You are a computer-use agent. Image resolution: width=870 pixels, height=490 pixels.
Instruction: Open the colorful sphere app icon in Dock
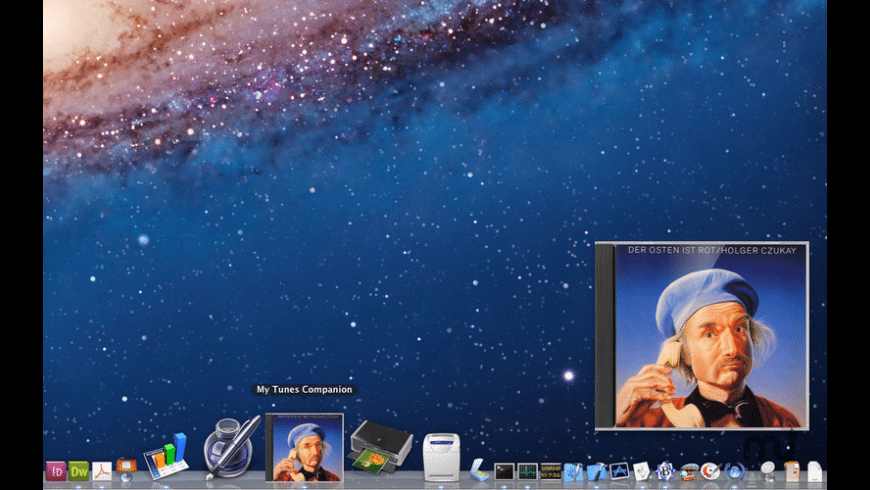689,472
